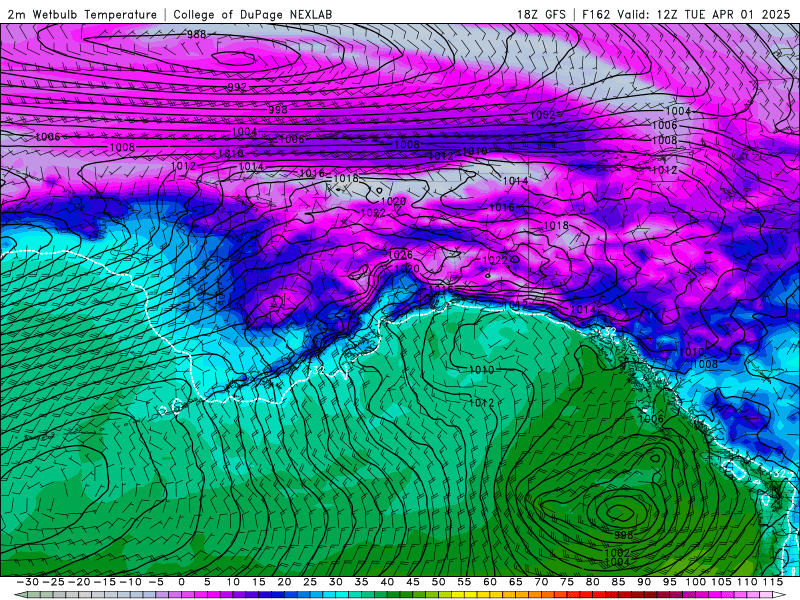Viewport: 800px width, 600px height.
Task: Click the 45 value on the color scale
Action: click(413, 582)
